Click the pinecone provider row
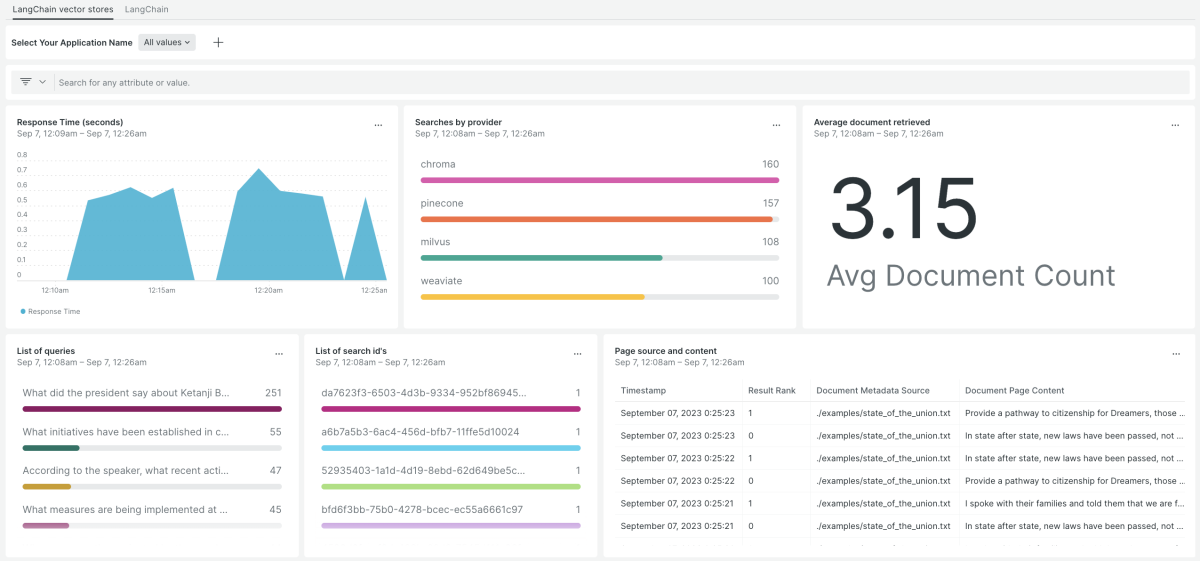Viewport: 1200px width, 561px height. point(599,204)
